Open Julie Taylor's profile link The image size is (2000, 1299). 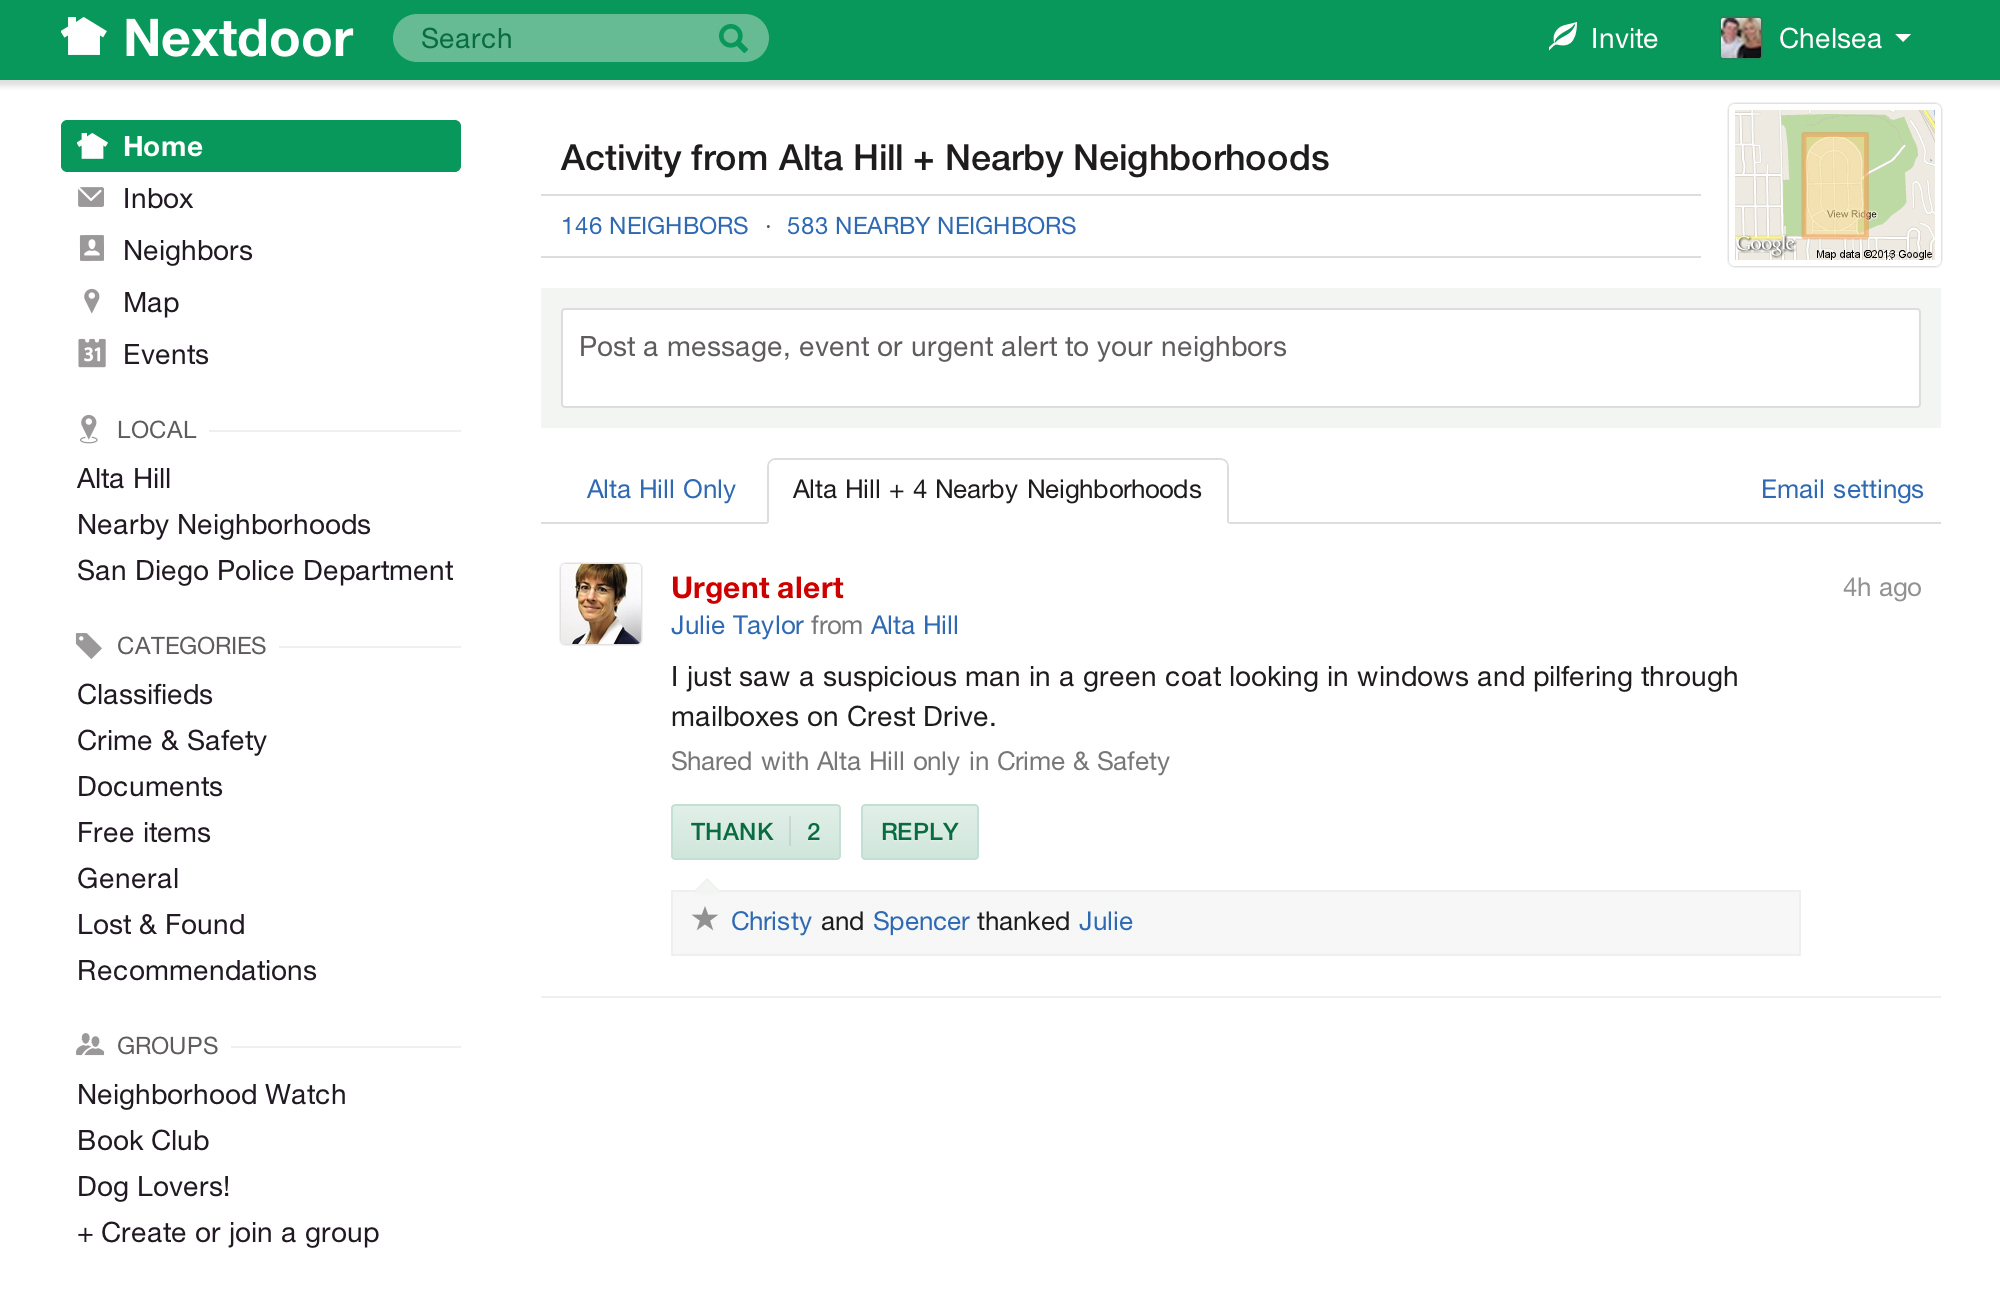(737, 625)
